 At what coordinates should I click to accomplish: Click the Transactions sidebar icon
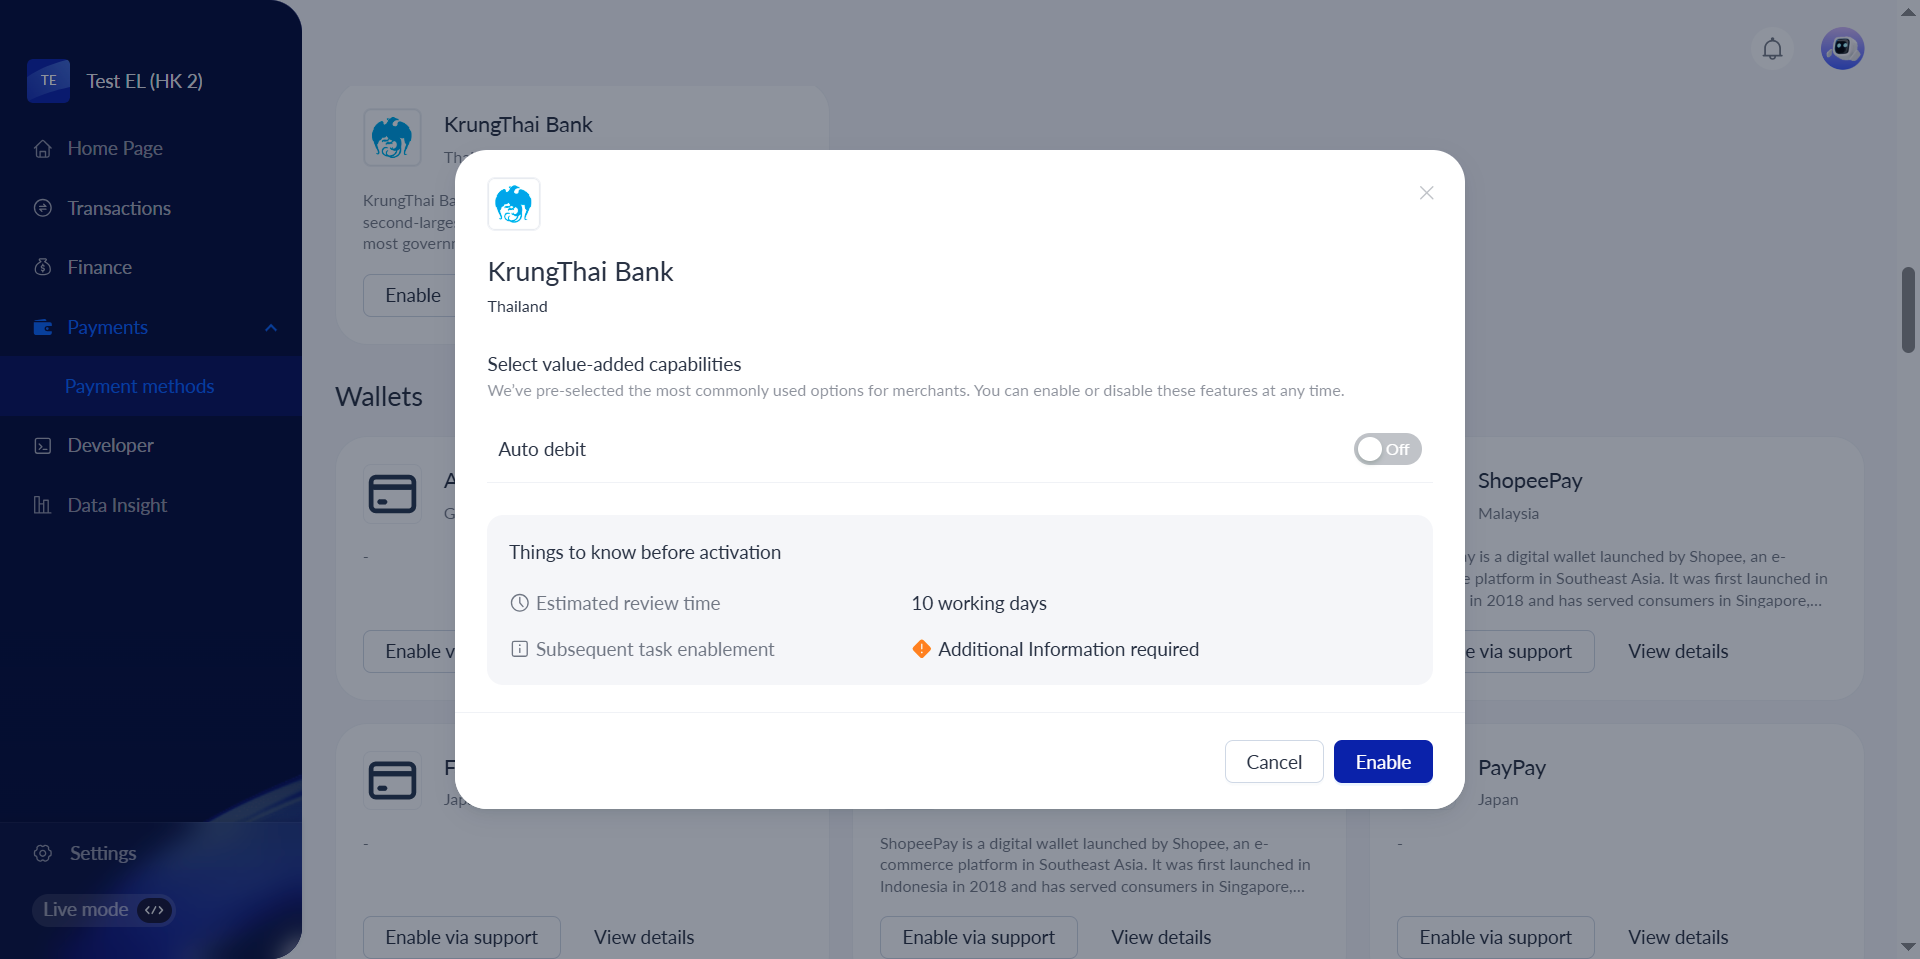point(43,208)
